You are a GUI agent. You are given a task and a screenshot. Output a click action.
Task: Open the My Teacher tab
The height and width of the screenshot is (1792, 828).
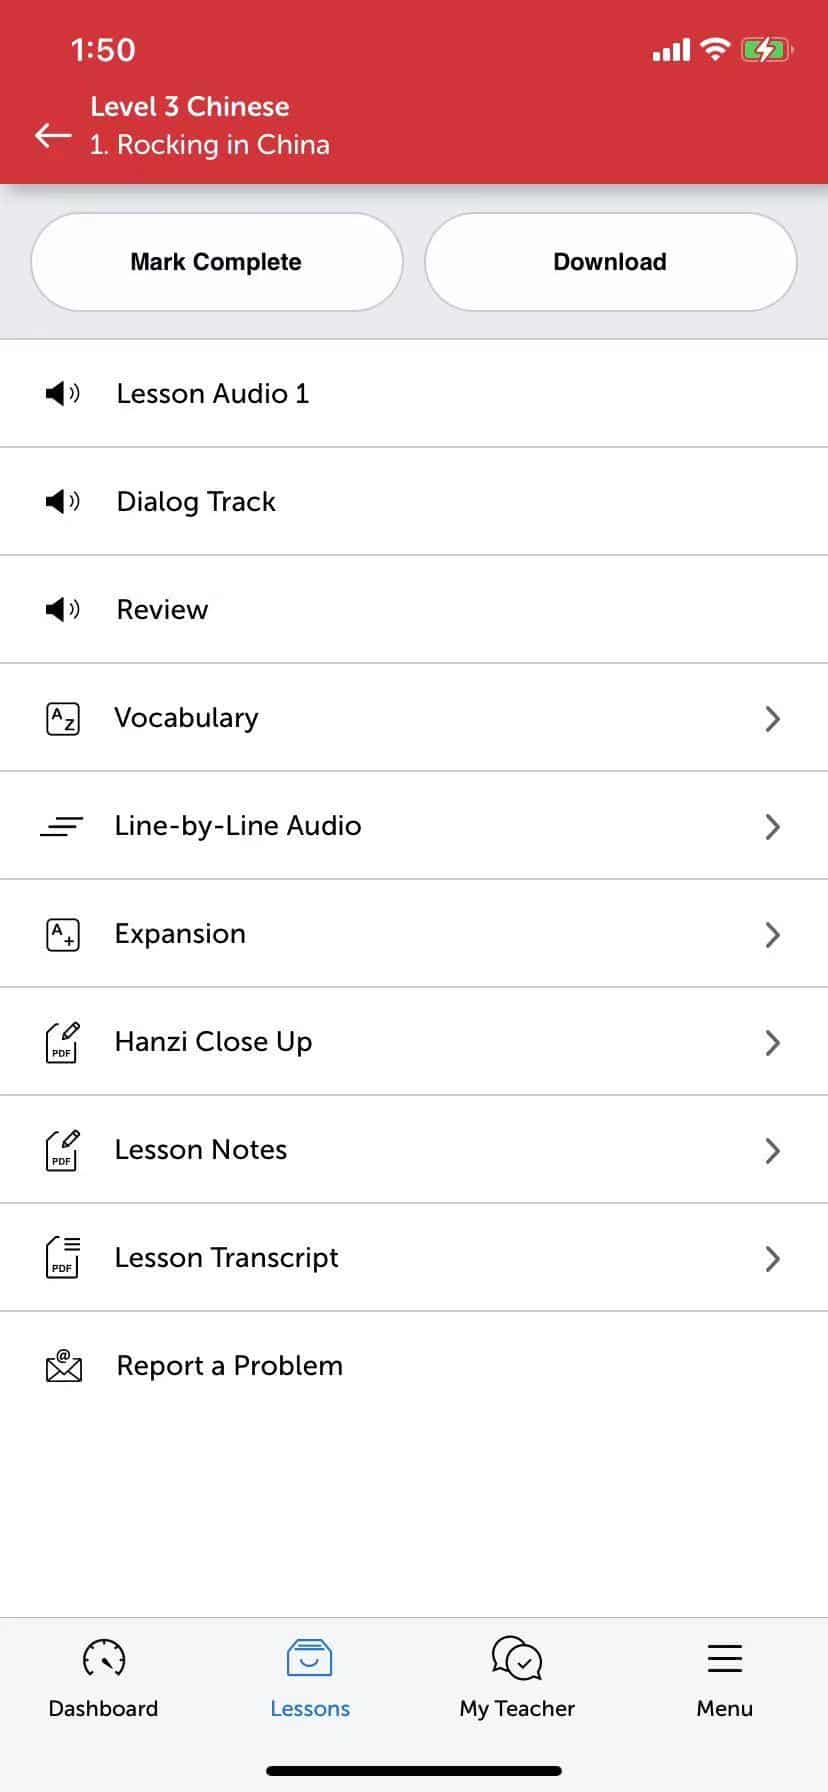[517, 1678]
